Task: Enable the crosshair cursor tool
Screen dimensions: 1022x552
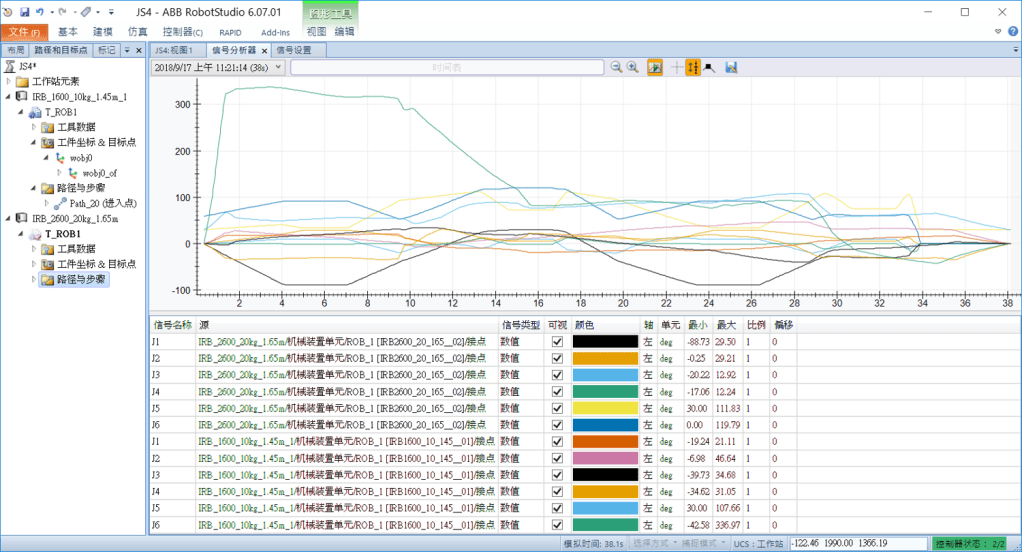Action: point(677,67)
